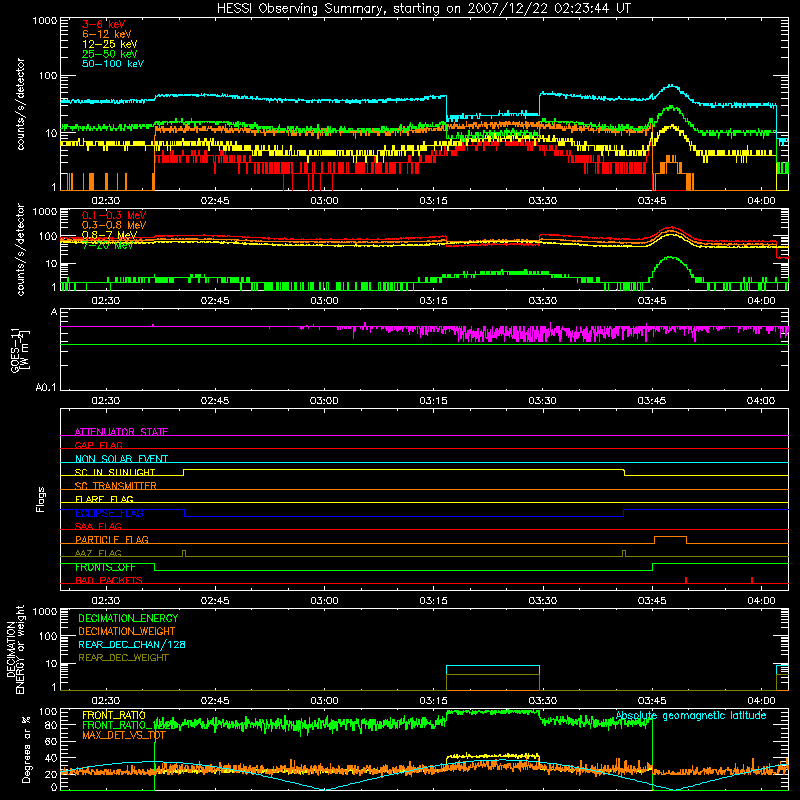The width and height of the screenshot is (800, 800).
Task: Click the green 7-20 MeV peak near 03:47
Action: pos(671,258)
